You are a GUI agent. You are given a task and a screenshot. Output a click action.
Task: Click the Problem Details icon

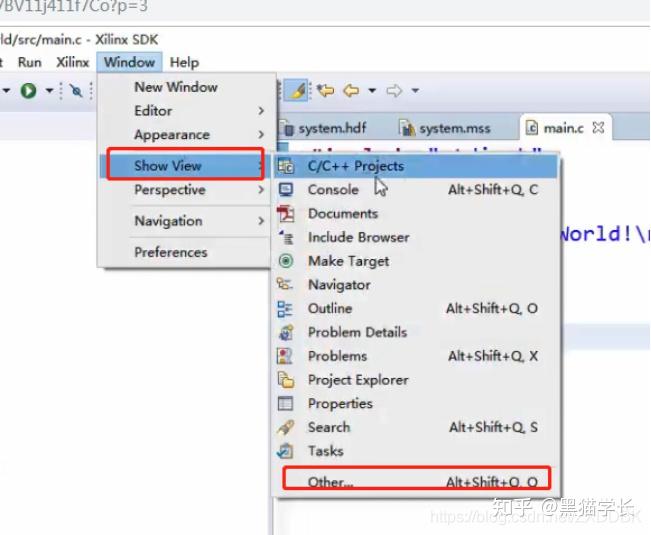point(286,332)
